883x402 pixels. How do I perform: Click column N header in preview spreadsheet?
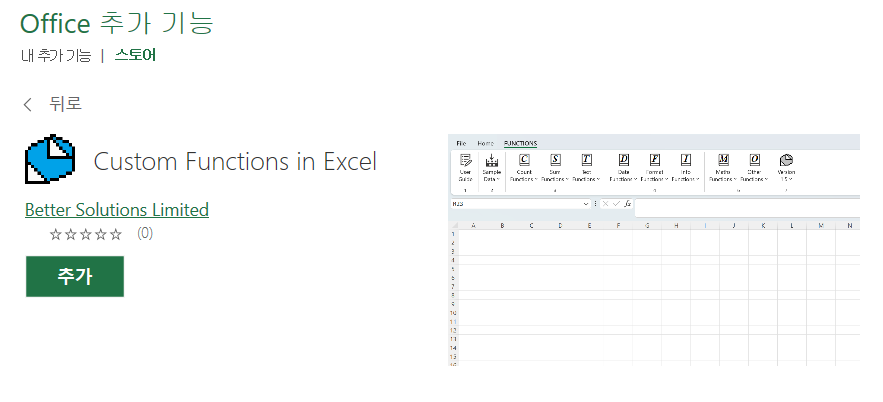(849, 226)
